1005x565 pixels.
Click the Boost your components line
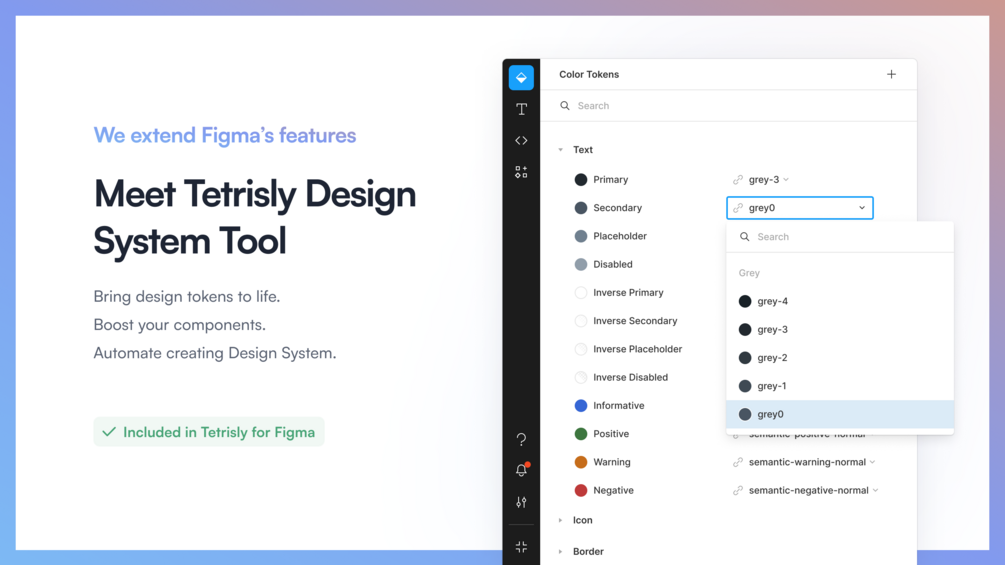click(x=179, y=325)
